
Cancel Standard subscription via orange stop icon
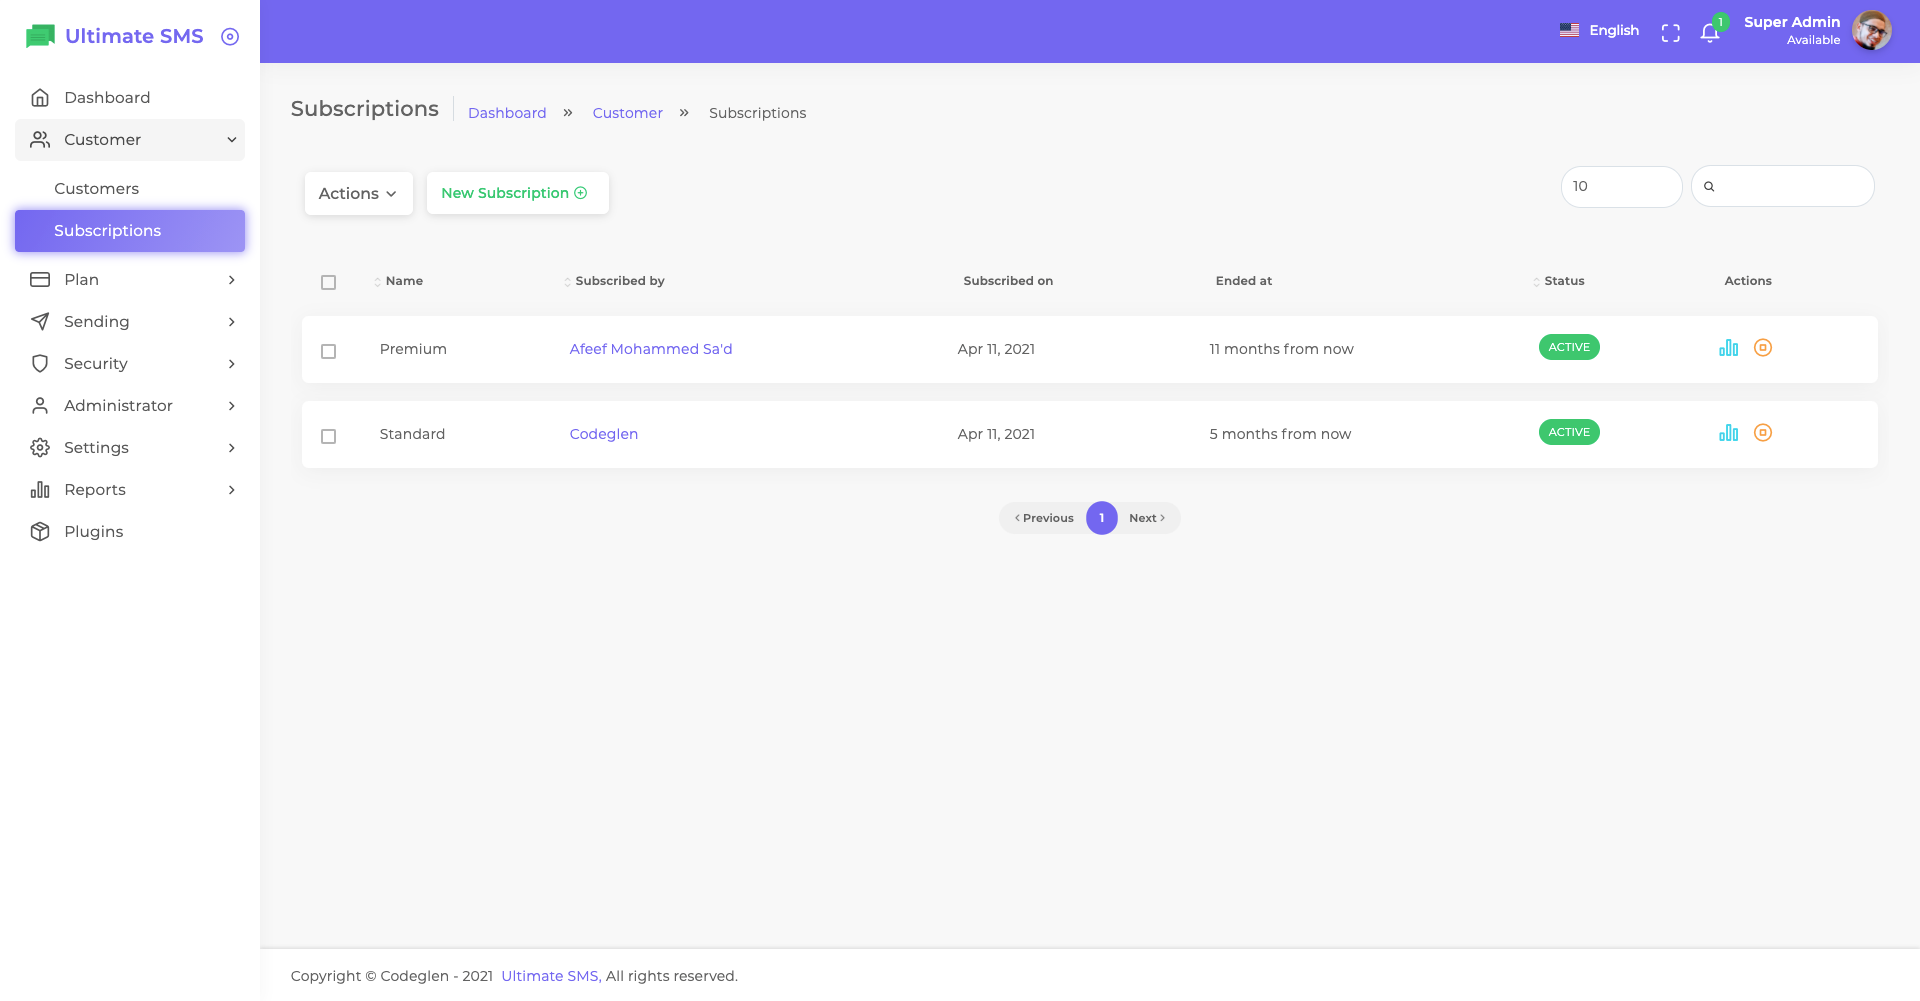[1763, 433]
